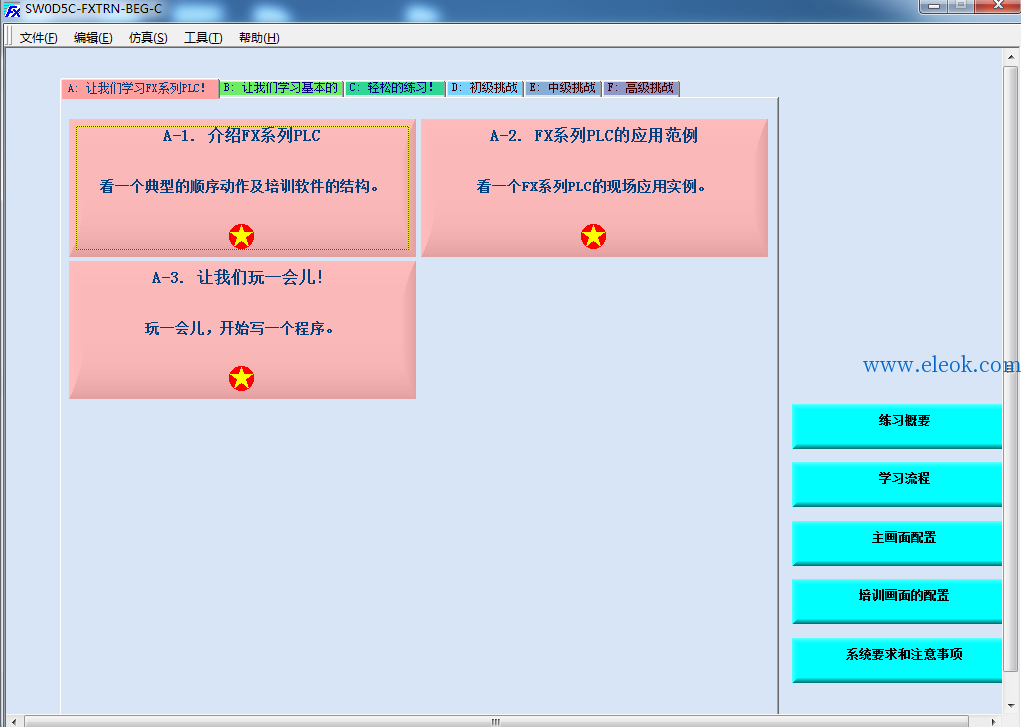
Task: Open the 帮助(H) menu
Action: pyautogui.click(x=259, y=38)
